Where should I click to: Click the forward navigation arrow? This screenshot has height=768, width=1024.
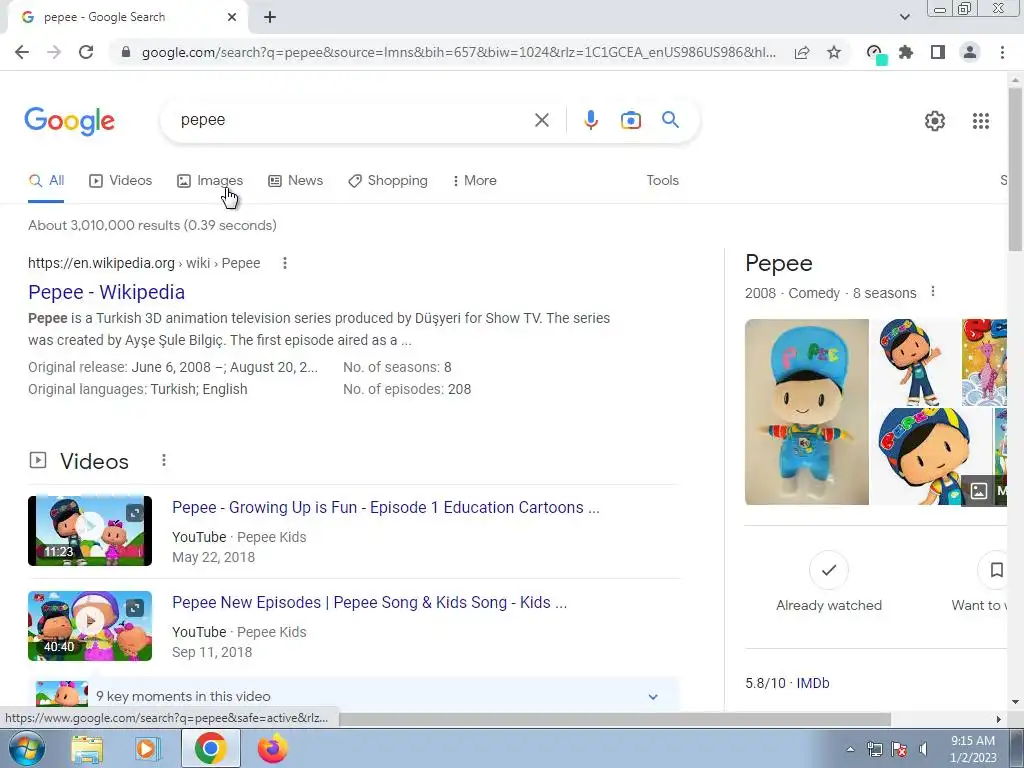[54, 52]
